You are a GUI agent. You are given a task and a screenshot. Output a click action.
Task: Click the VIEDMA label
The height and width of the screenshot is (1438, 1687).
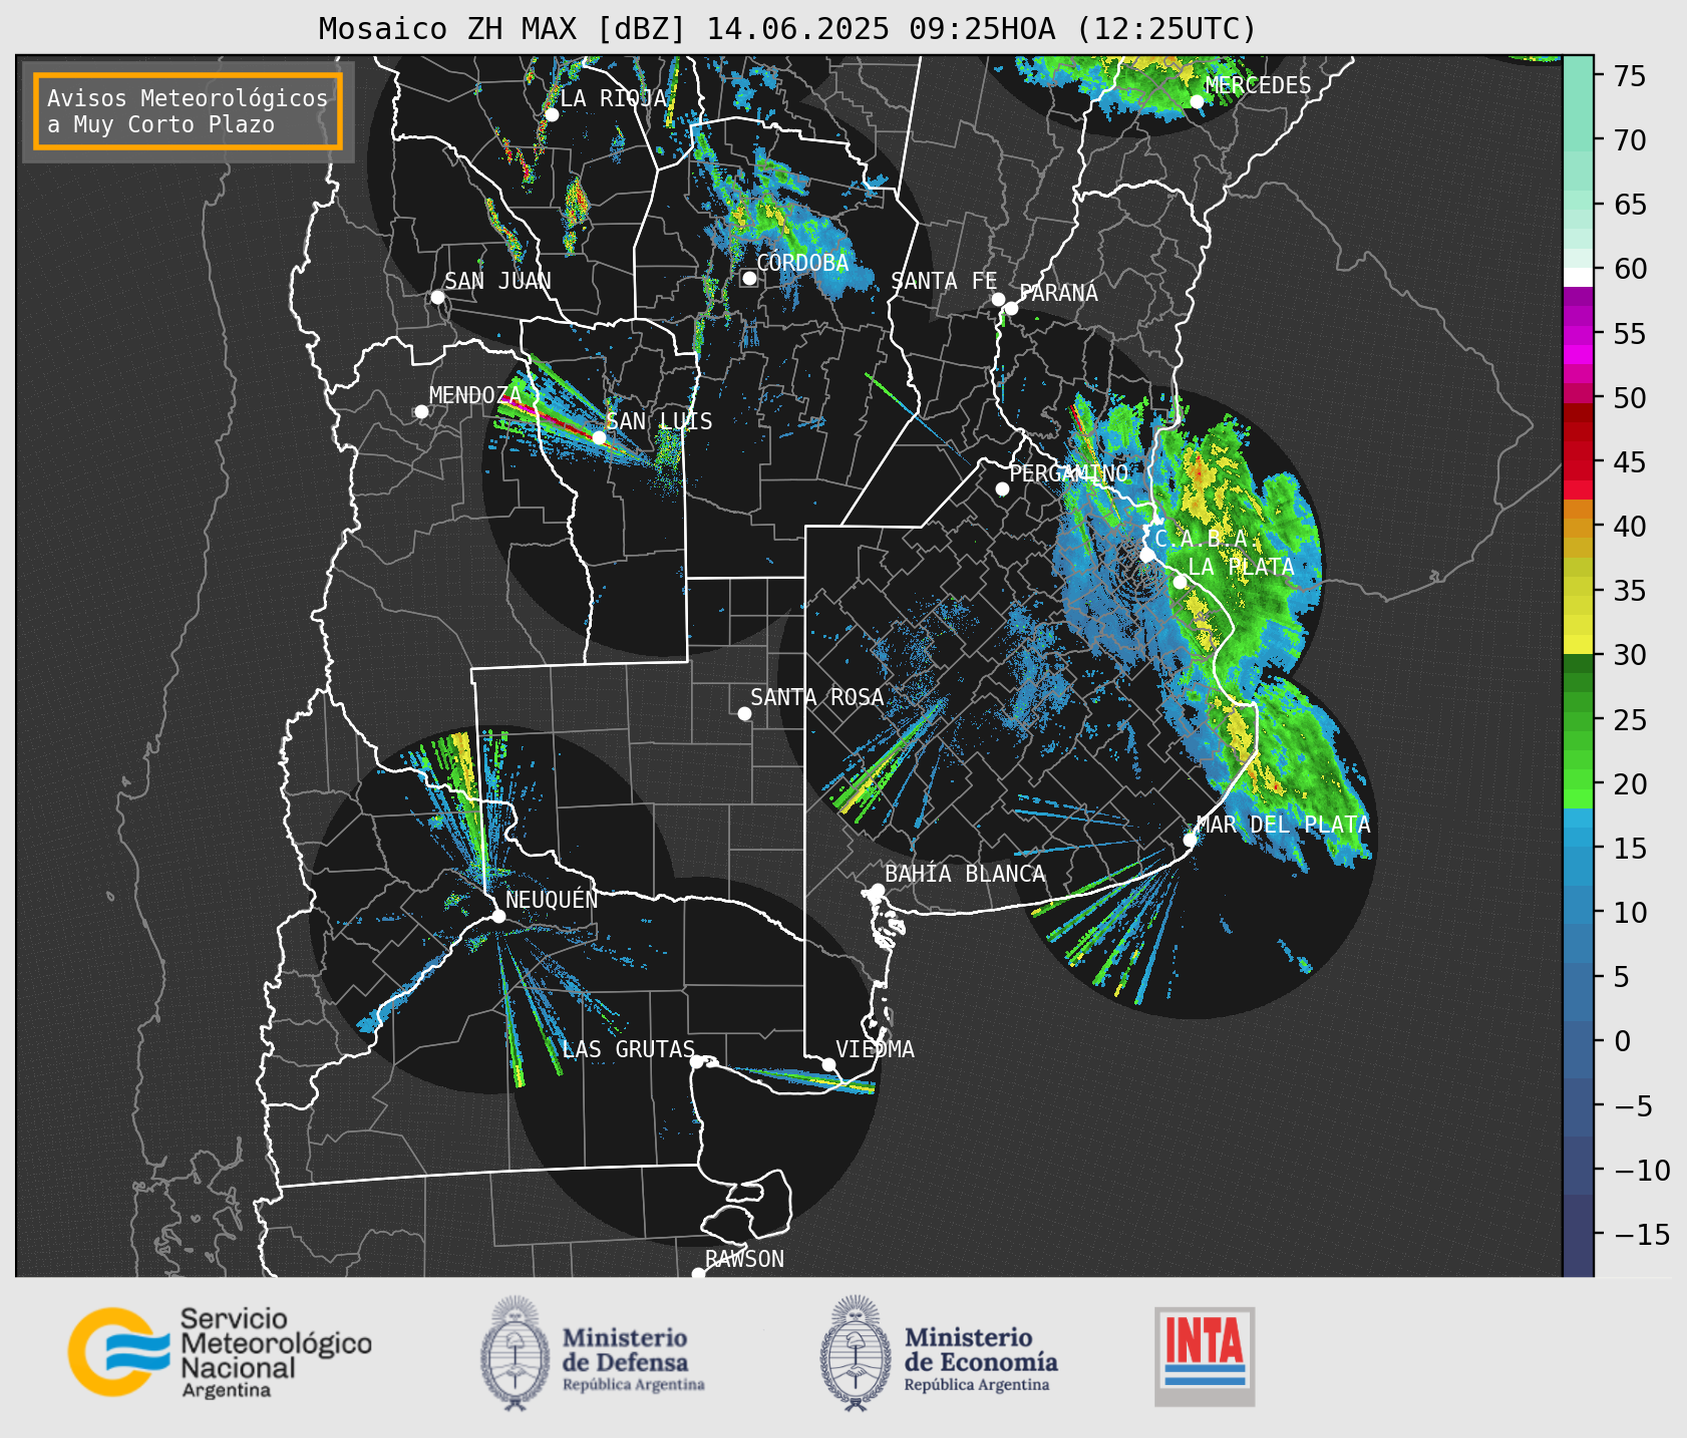[875, 1049]
